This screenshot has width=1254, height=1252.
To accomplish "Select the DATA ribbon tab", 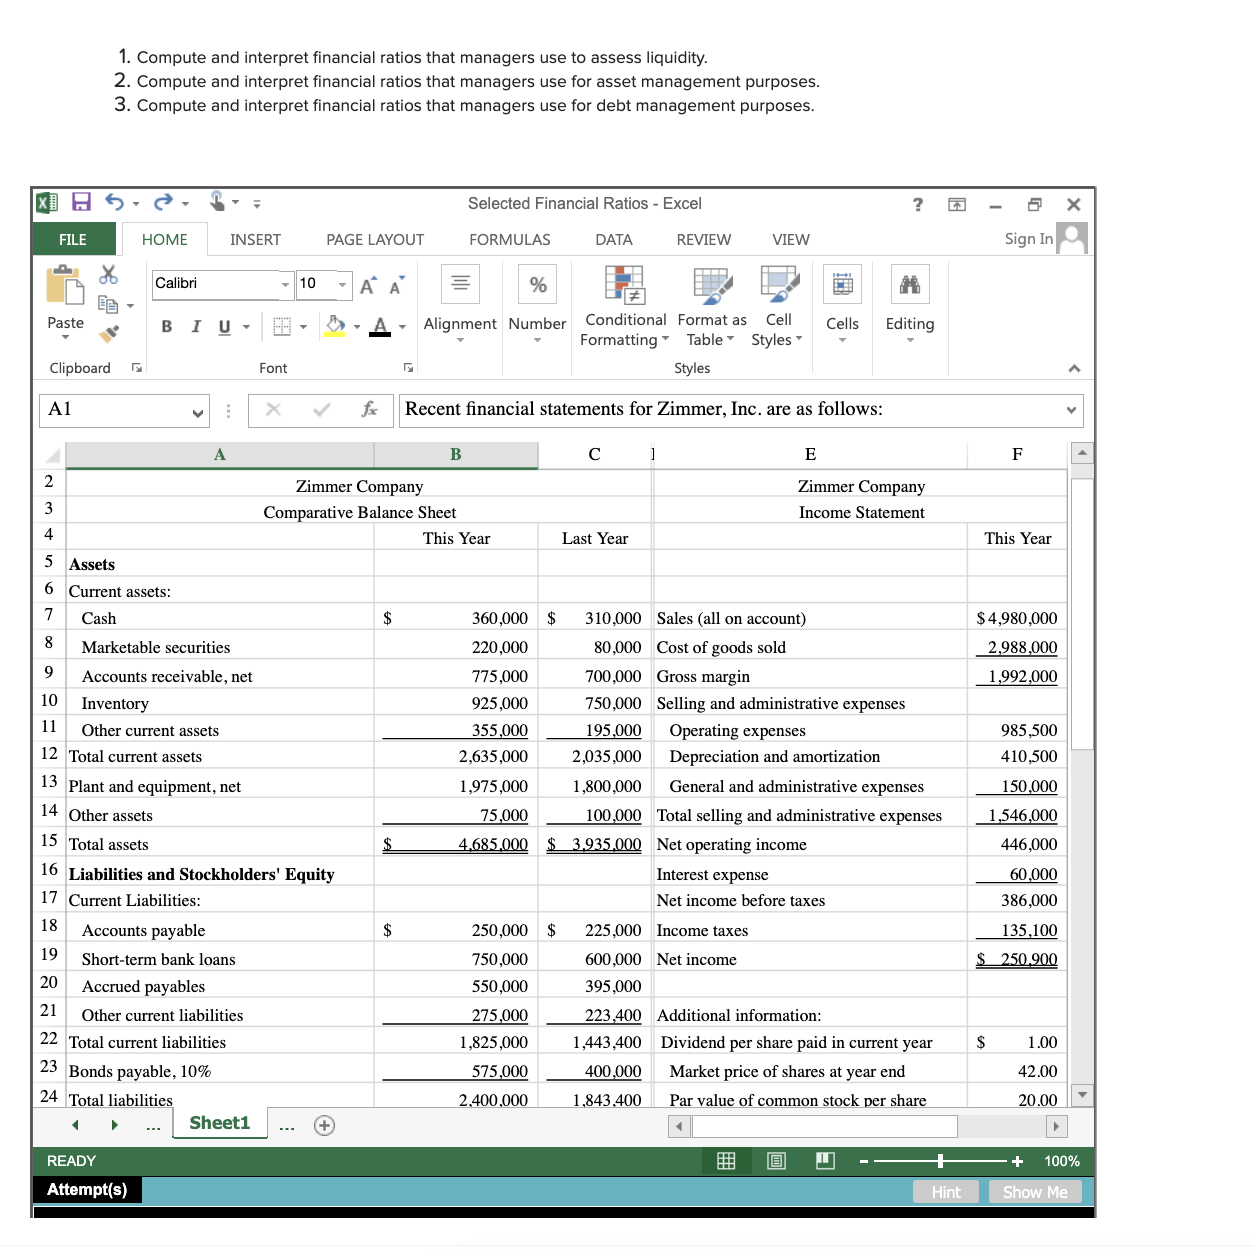I will click(614, 239).
